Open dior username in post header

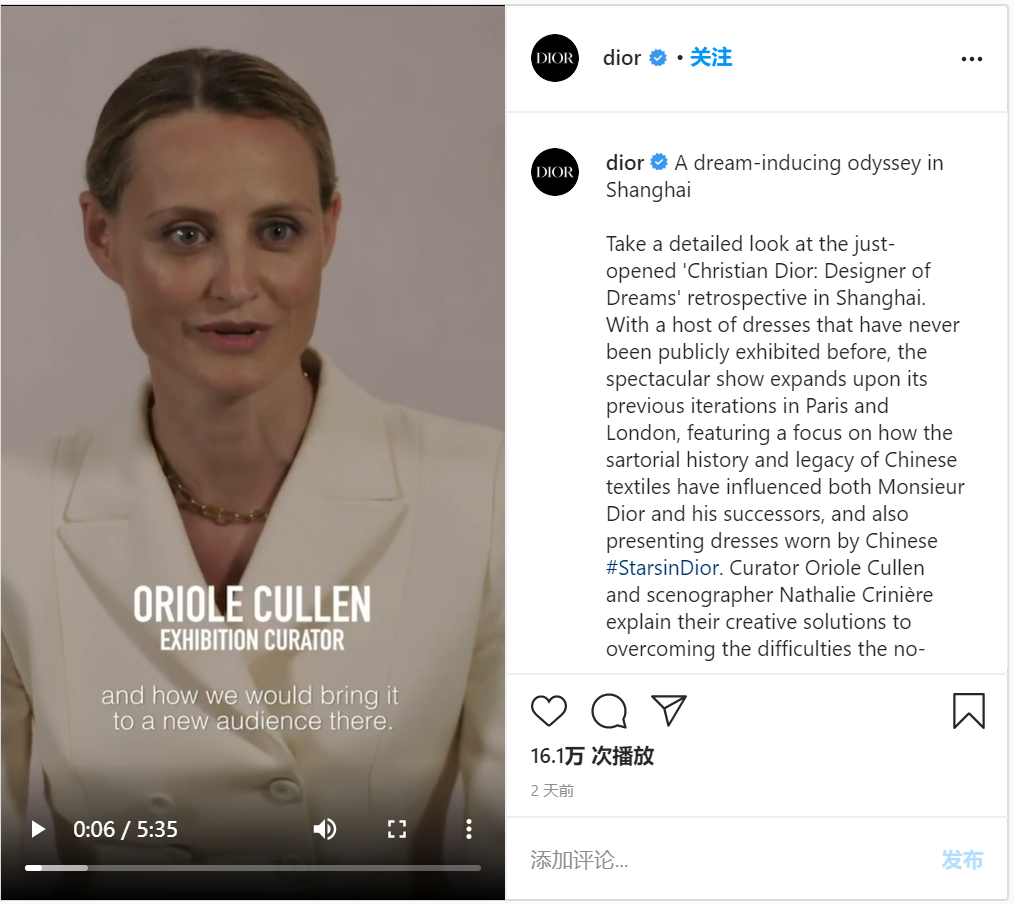[x=621, y=58]
